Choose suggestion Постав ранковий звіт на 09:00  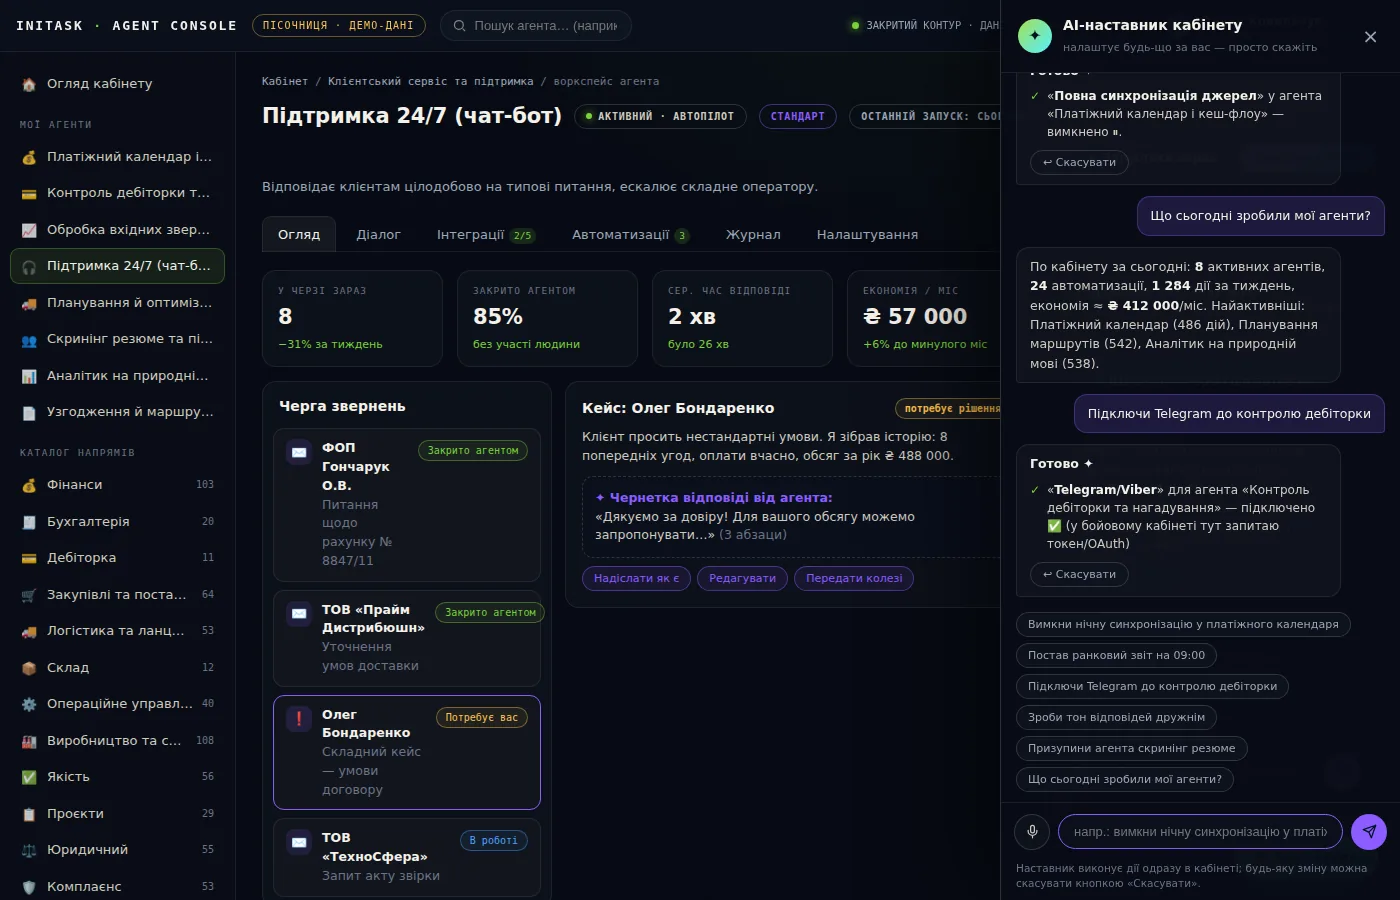(x=1116, y=655)
